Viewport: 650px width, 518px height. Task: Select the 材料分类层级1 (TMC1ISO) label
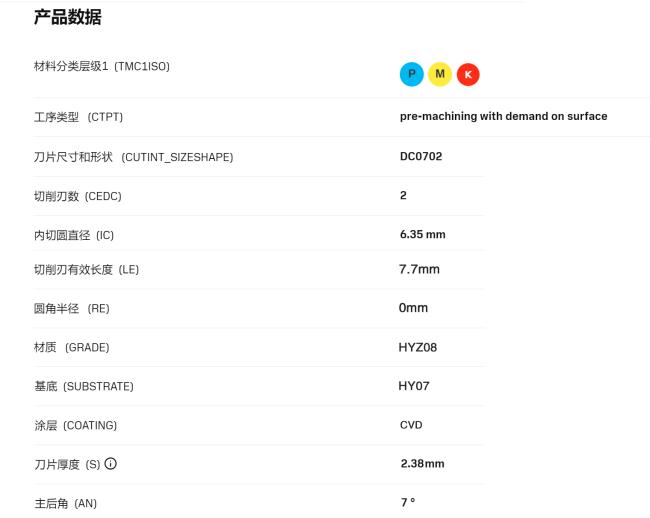tap(101, 66)
